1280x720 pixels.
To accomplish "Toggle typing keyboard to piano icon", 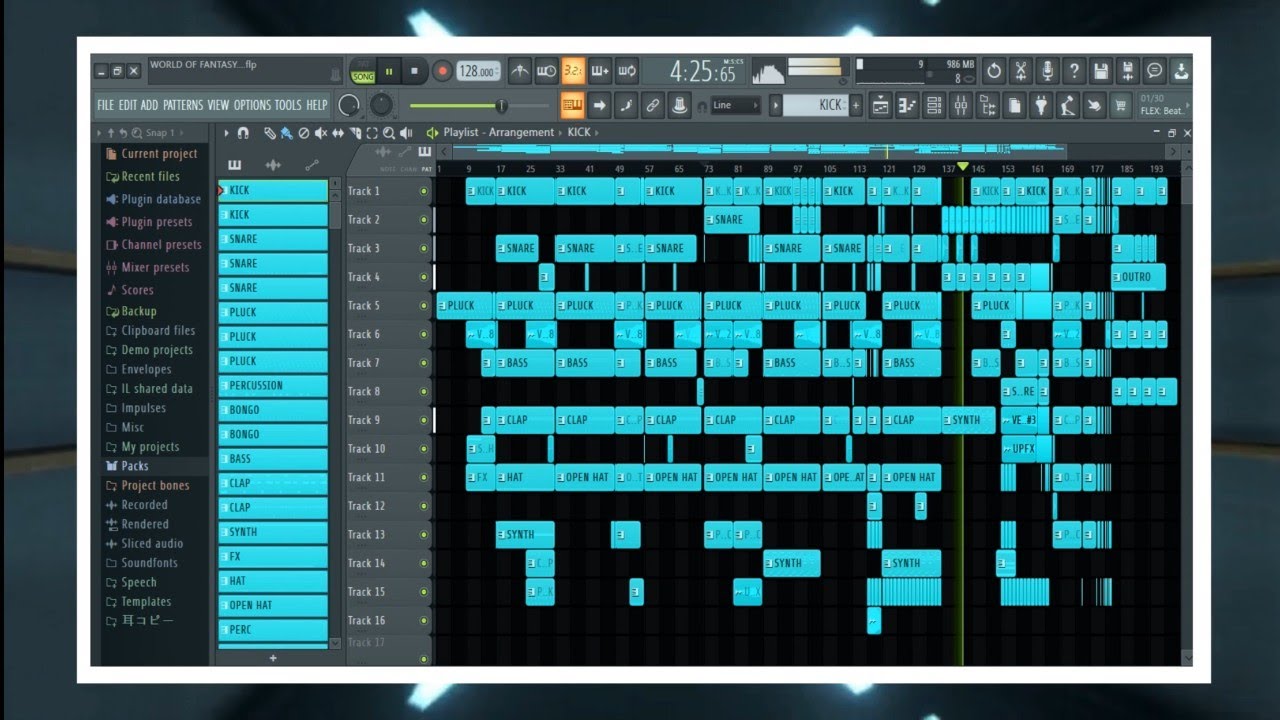I will coord(573,105).
